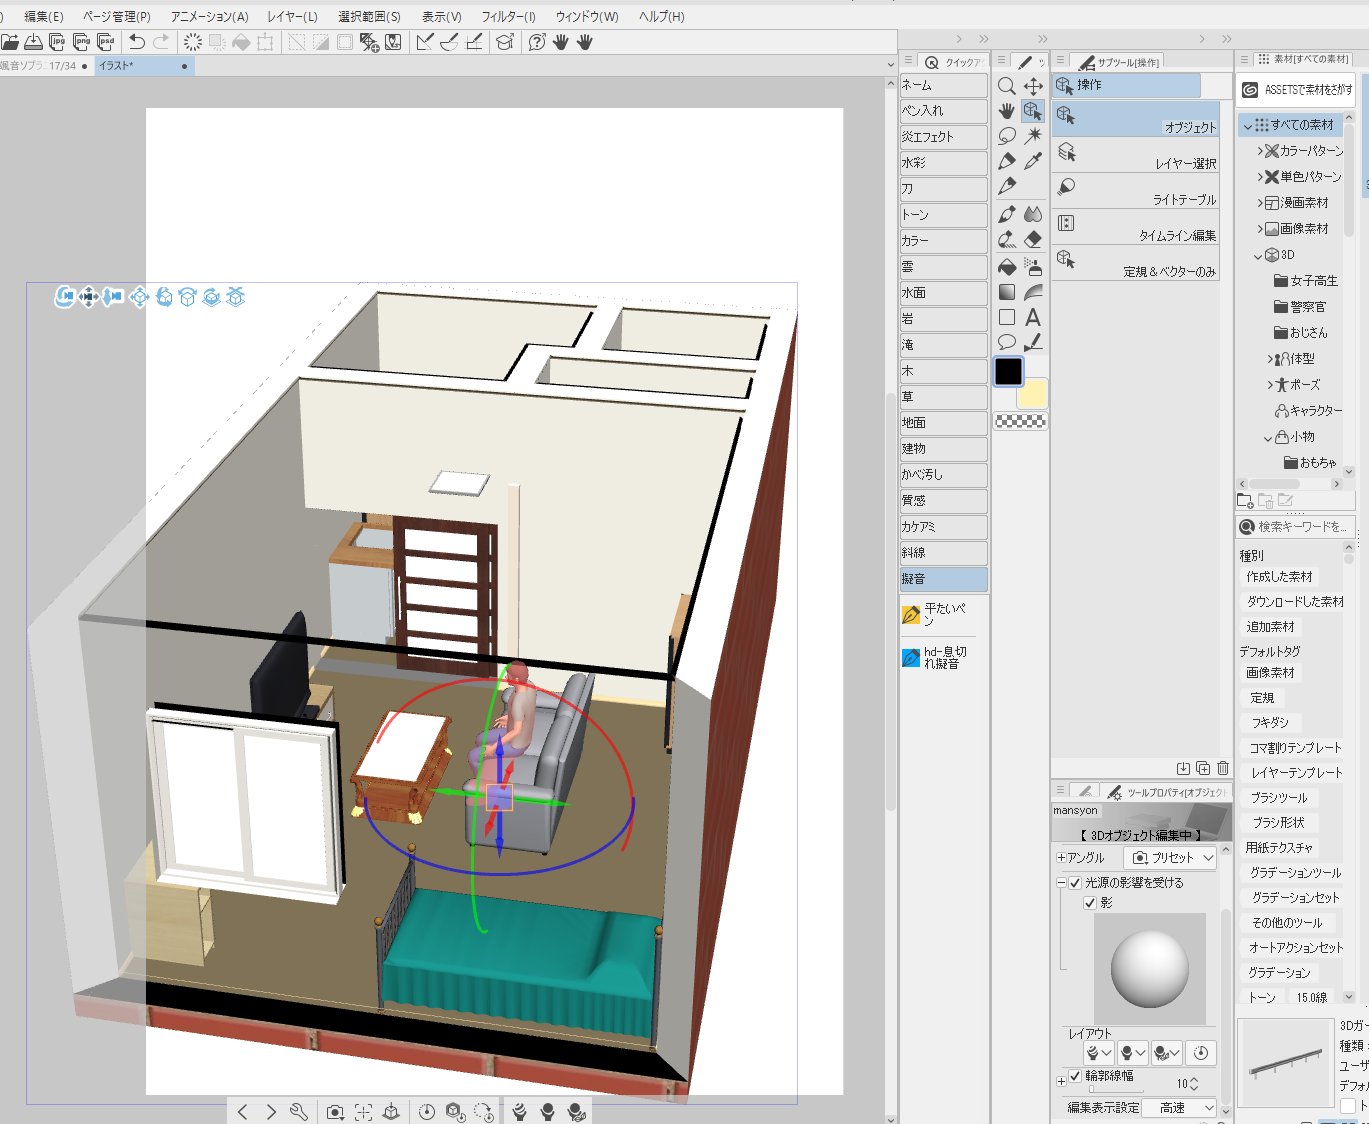Switch to the イラスト* document tab
This screenshot has height=1124, width=1369.
pyautogui.click(x=143, y=66)
